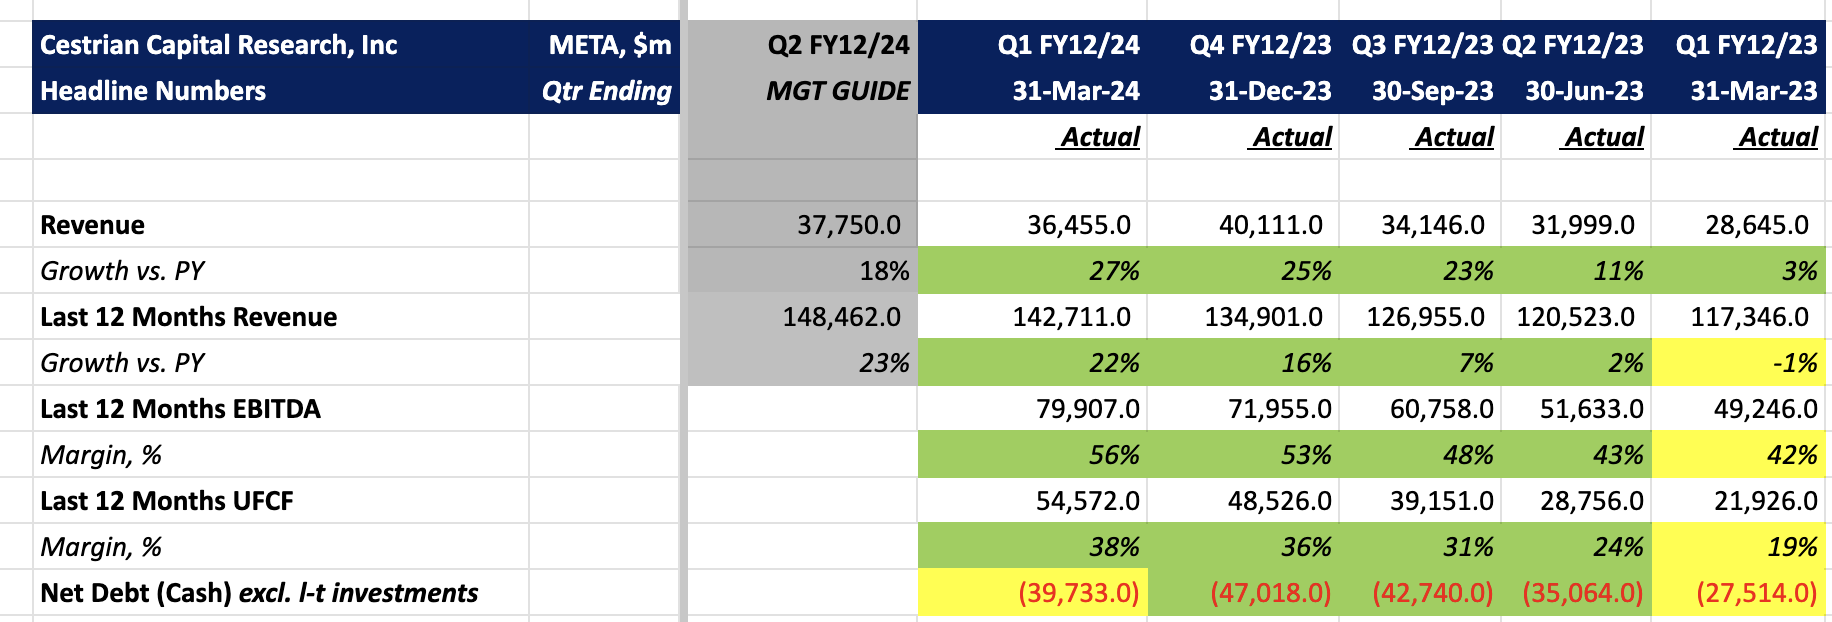The width and height of the screenshot is (1832, 622).
Task: Click Q4 FY12/23 revenue cell 40,111.0
Action: (1270, 225)
